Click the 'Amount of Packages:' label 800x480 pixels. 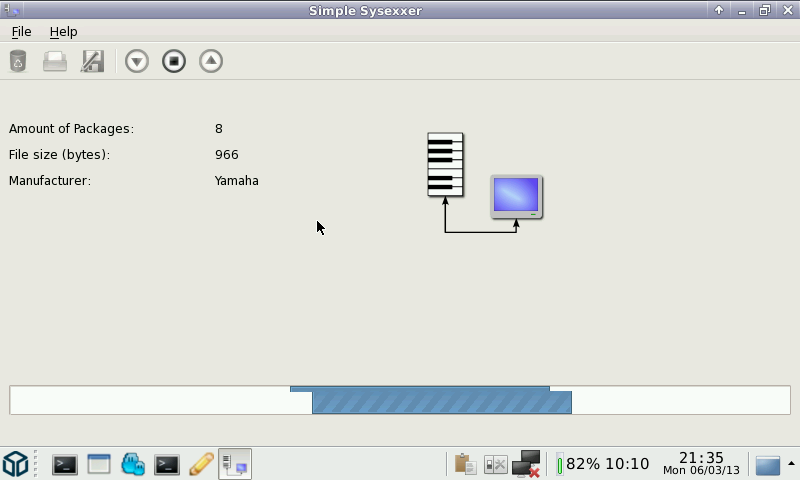(x=71, y=129)
